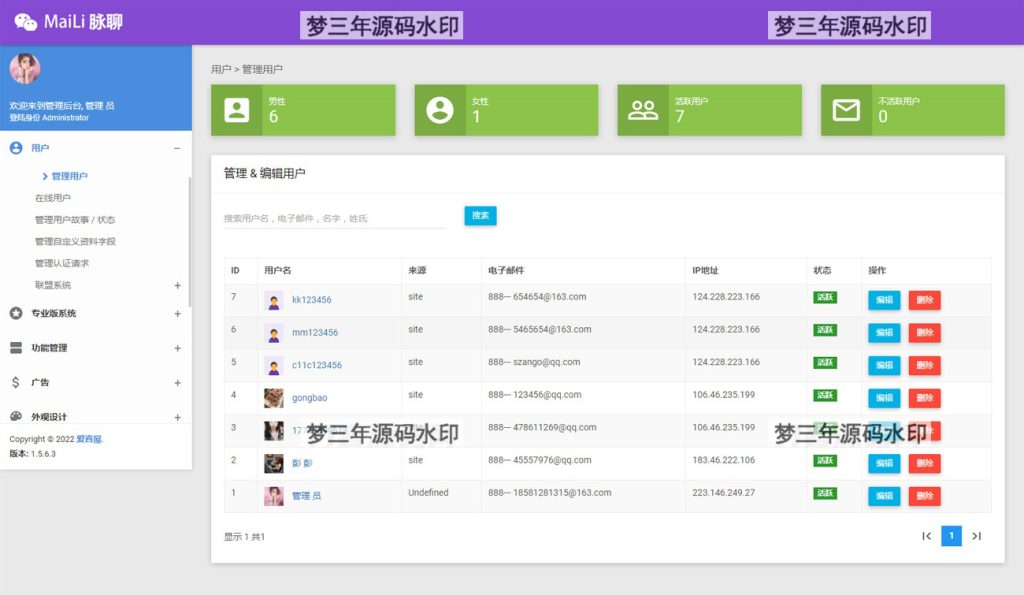Click 活跃 status badge for gongbao

pyautogui.click(x=825, y=395)
